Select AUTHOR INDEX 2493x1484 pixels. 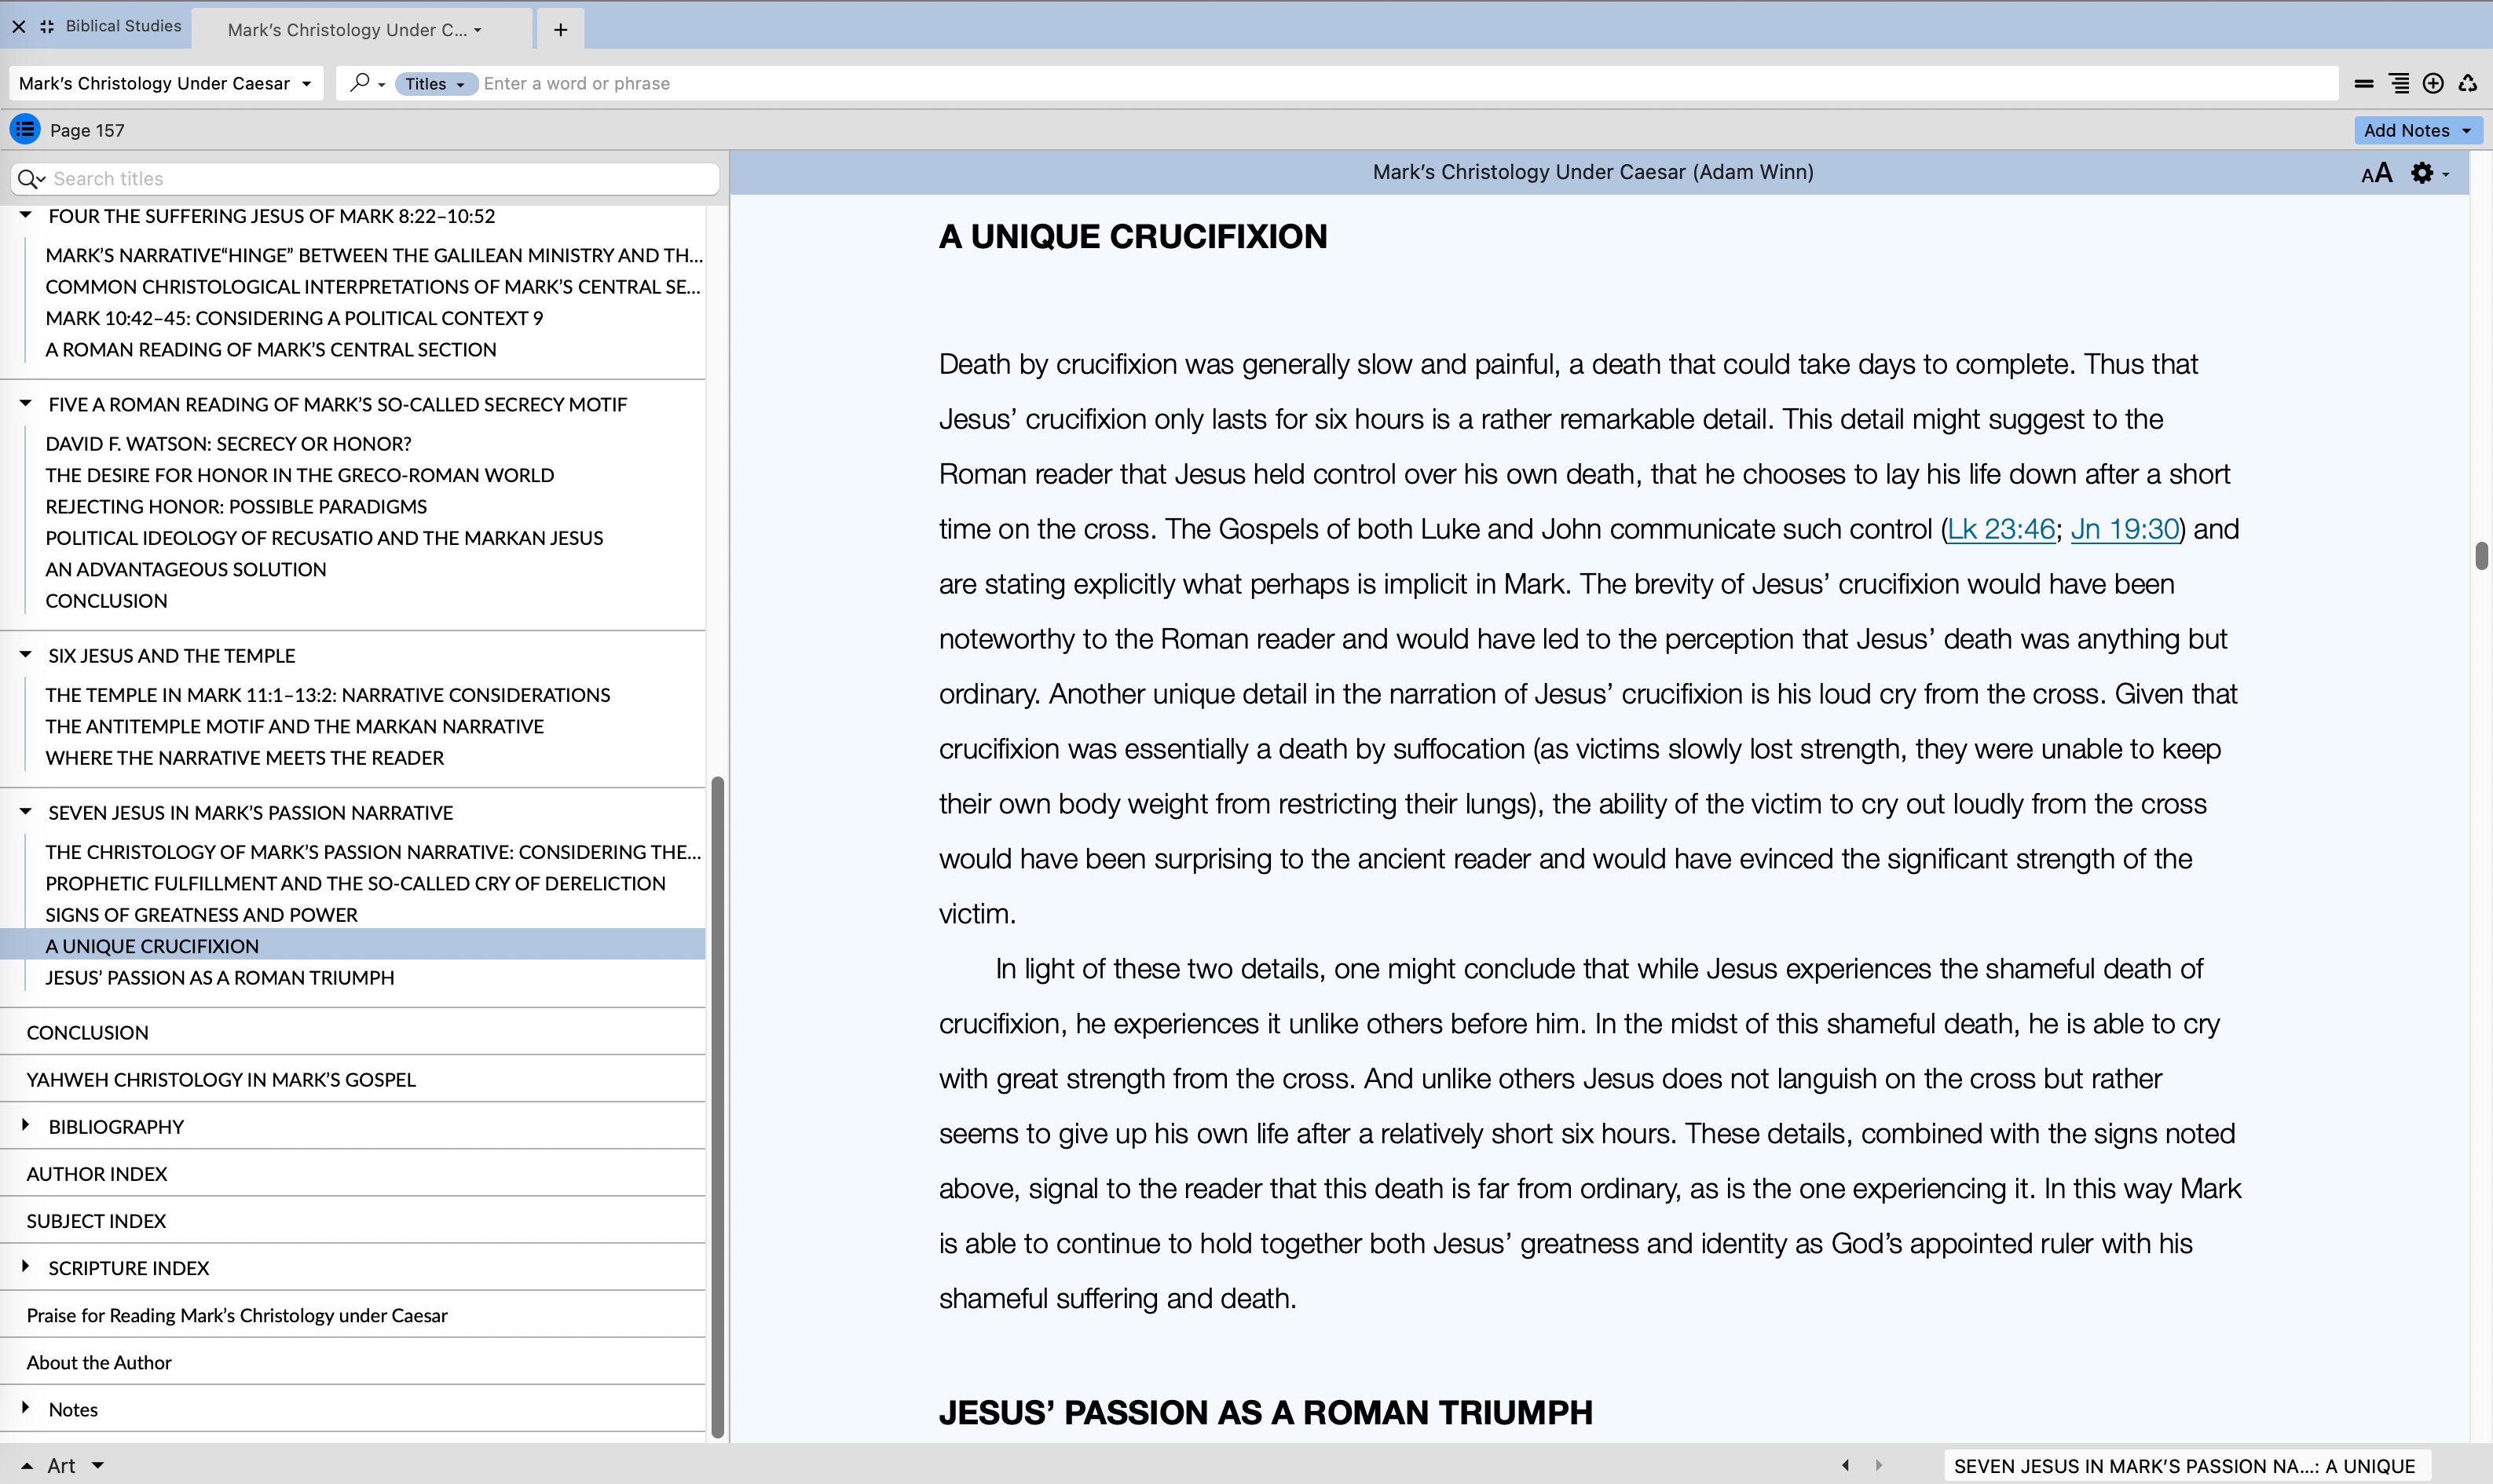pyautogui.click(x=97, y=1174)
